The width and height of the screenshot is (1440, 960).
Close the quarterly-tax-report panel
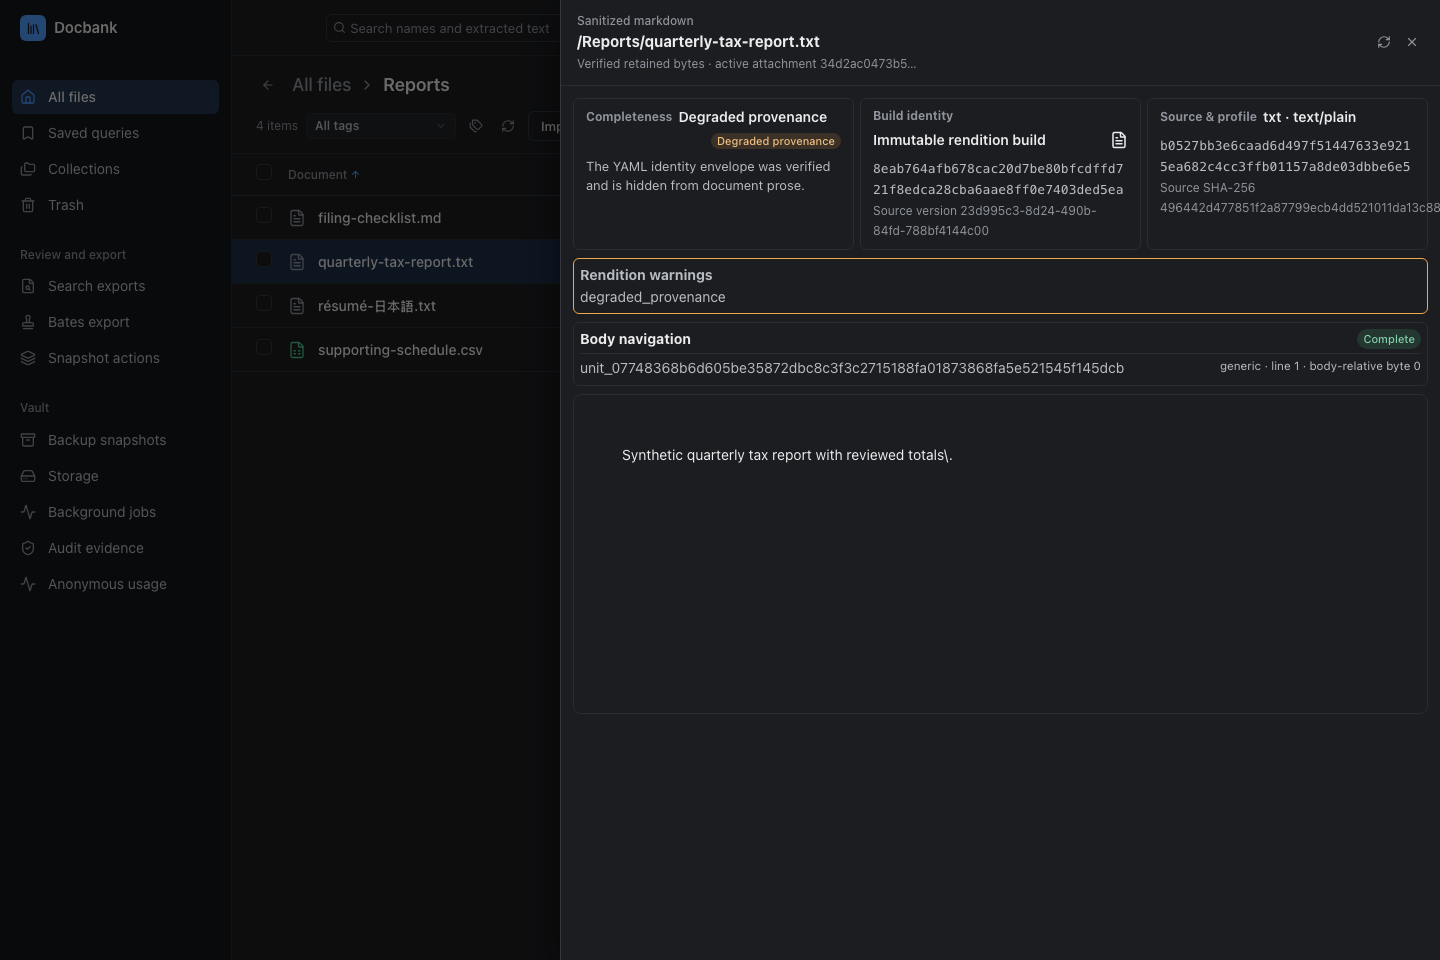pyautogui.click(x=1412, y=42)
